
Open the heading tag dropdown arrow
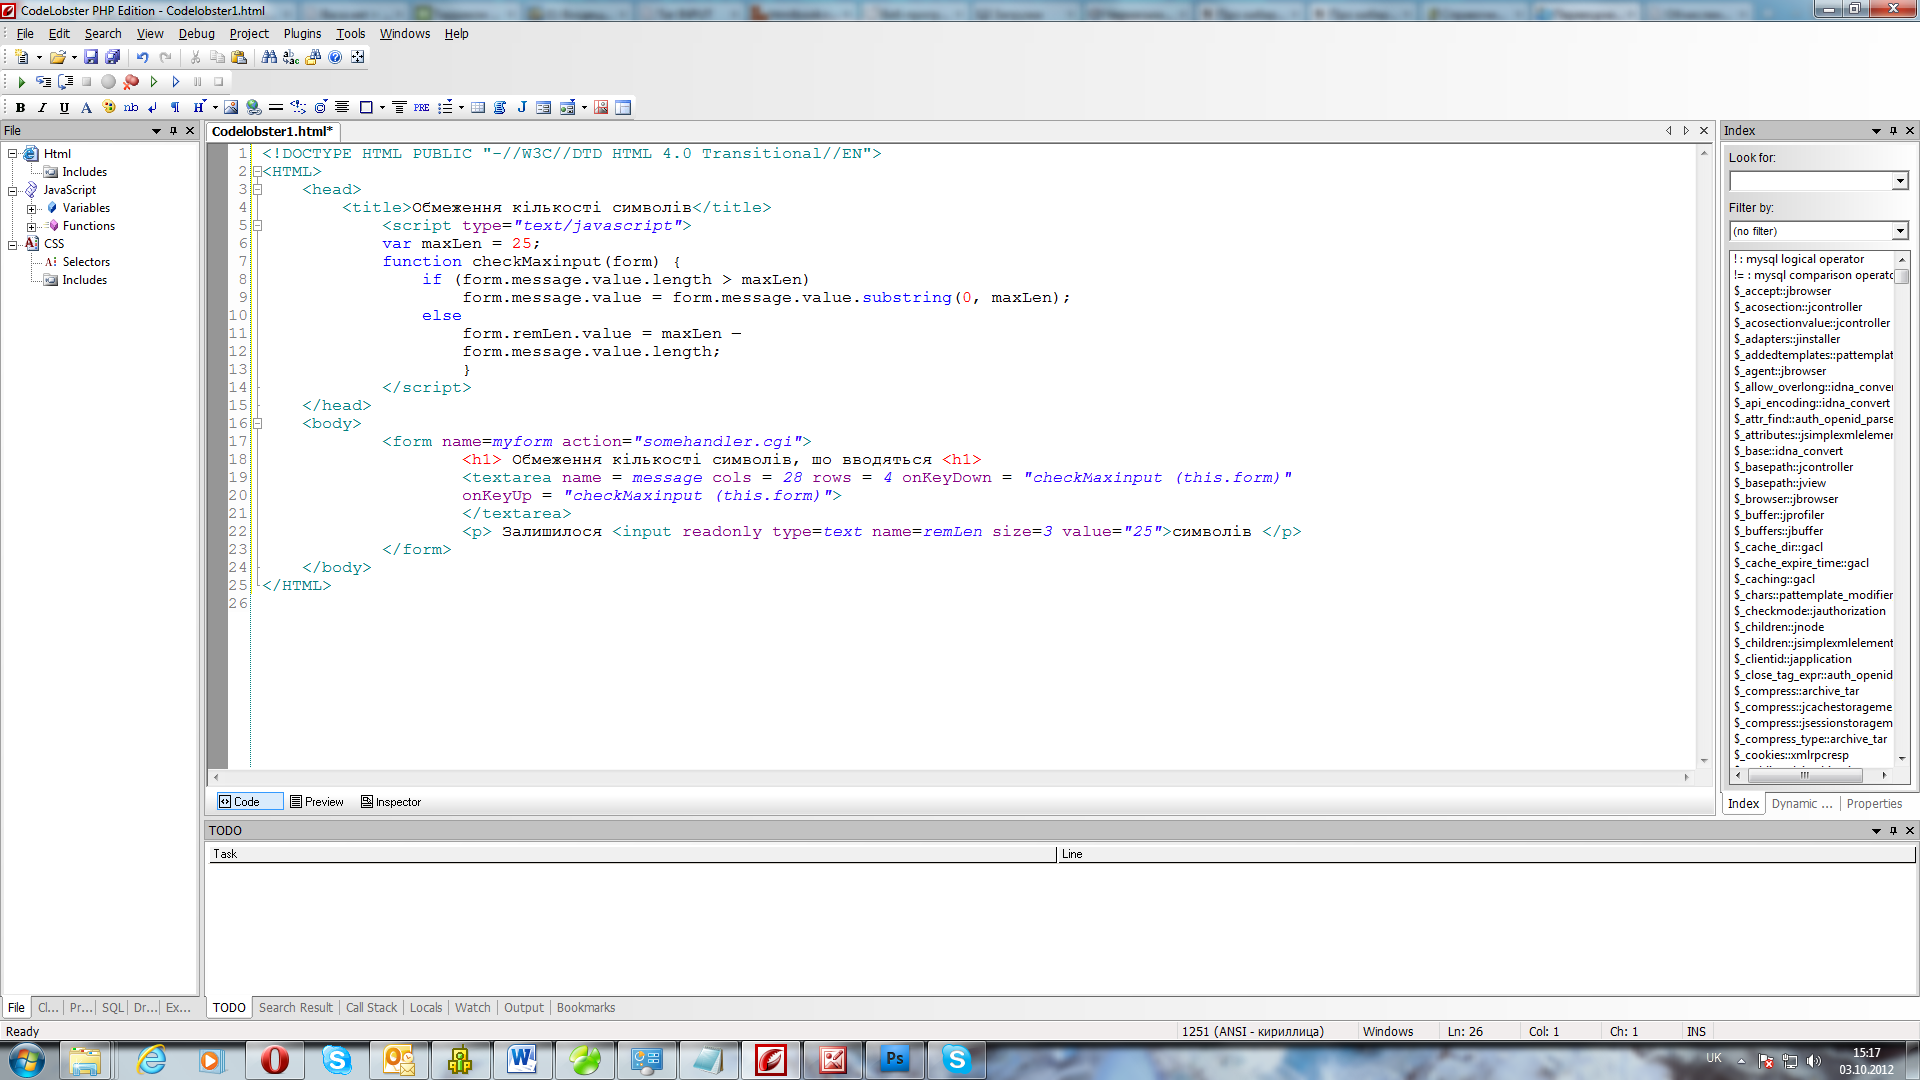tap(215, 108)
